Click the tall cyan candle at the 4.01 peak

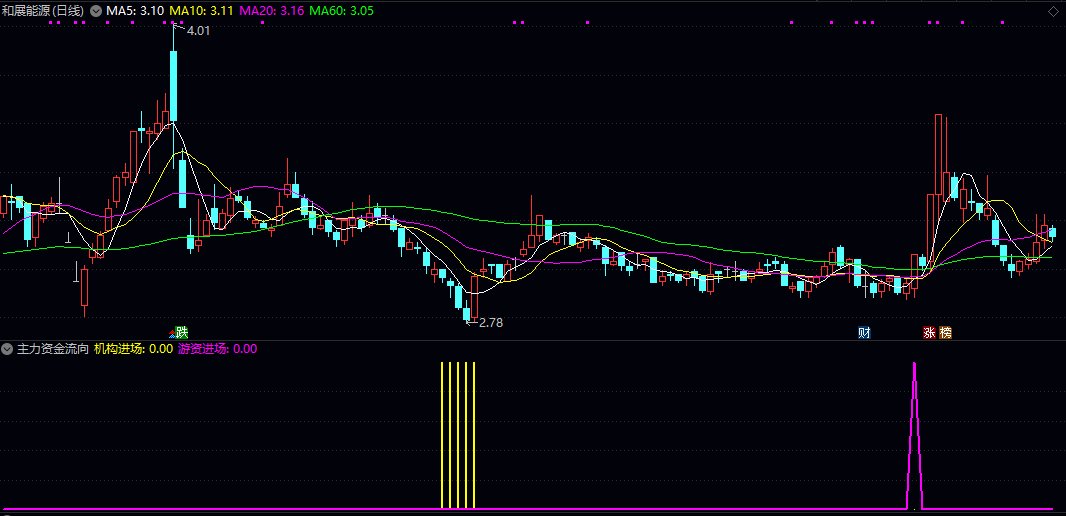[x=173, y=87]
